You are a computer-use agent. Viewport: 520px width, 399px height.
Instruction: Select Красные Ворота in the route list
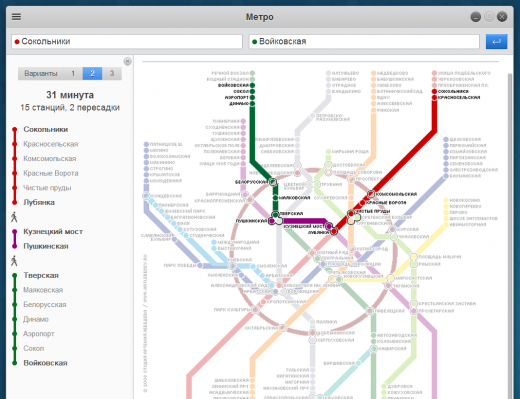pyautogui.click(x=51, y=173)
